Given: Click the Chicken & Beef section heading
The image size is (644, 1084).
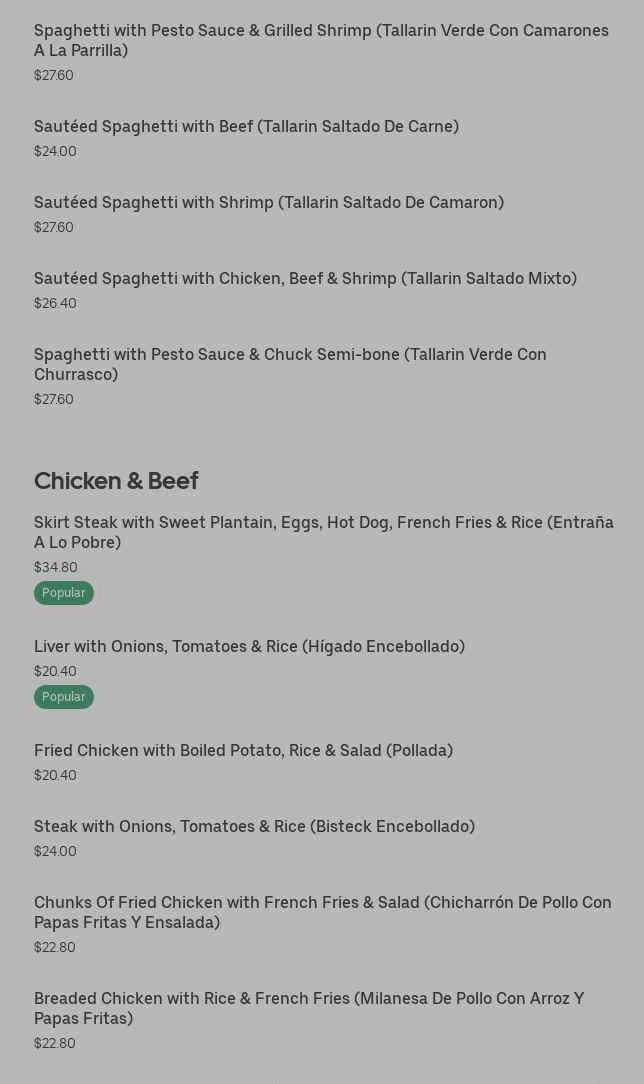Looking at the screenshot, I should 116,481.
